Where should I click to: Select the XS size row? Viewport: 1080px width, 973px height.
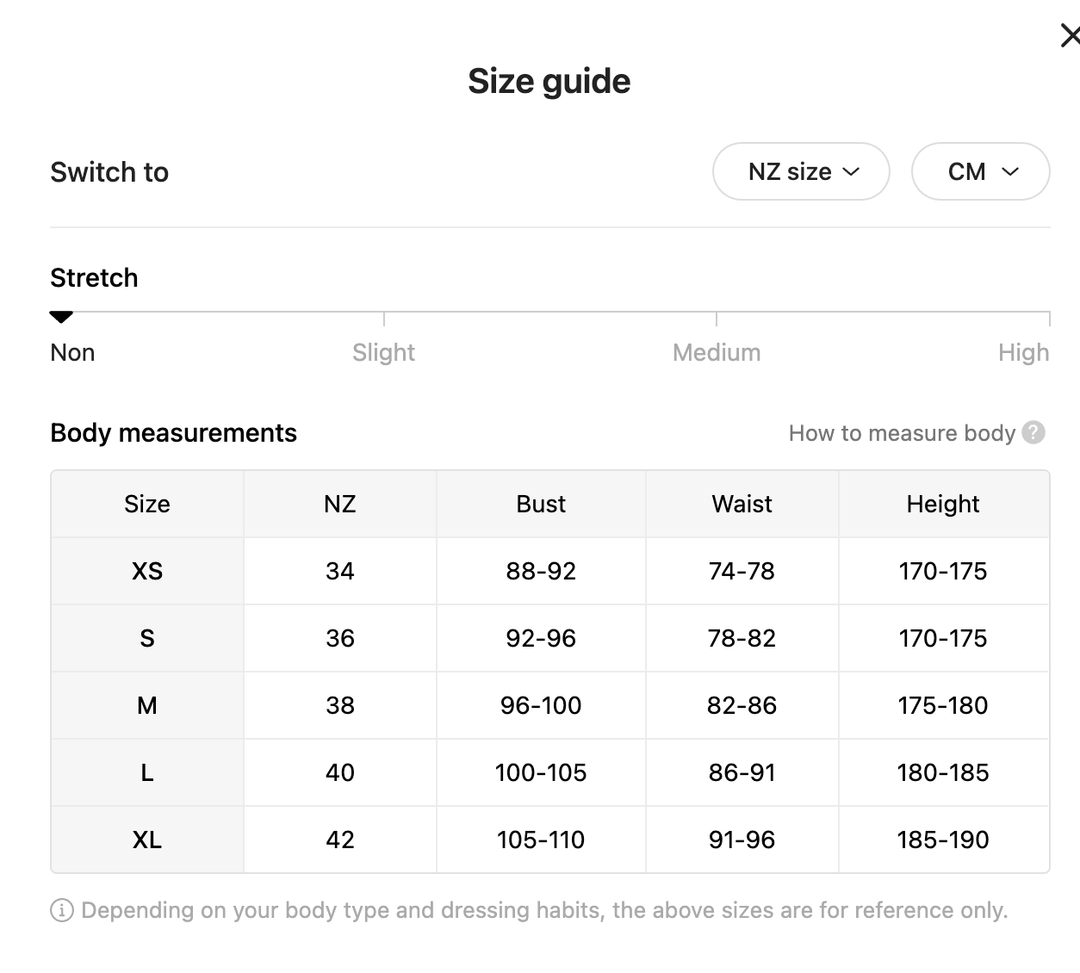coord(147,571)
